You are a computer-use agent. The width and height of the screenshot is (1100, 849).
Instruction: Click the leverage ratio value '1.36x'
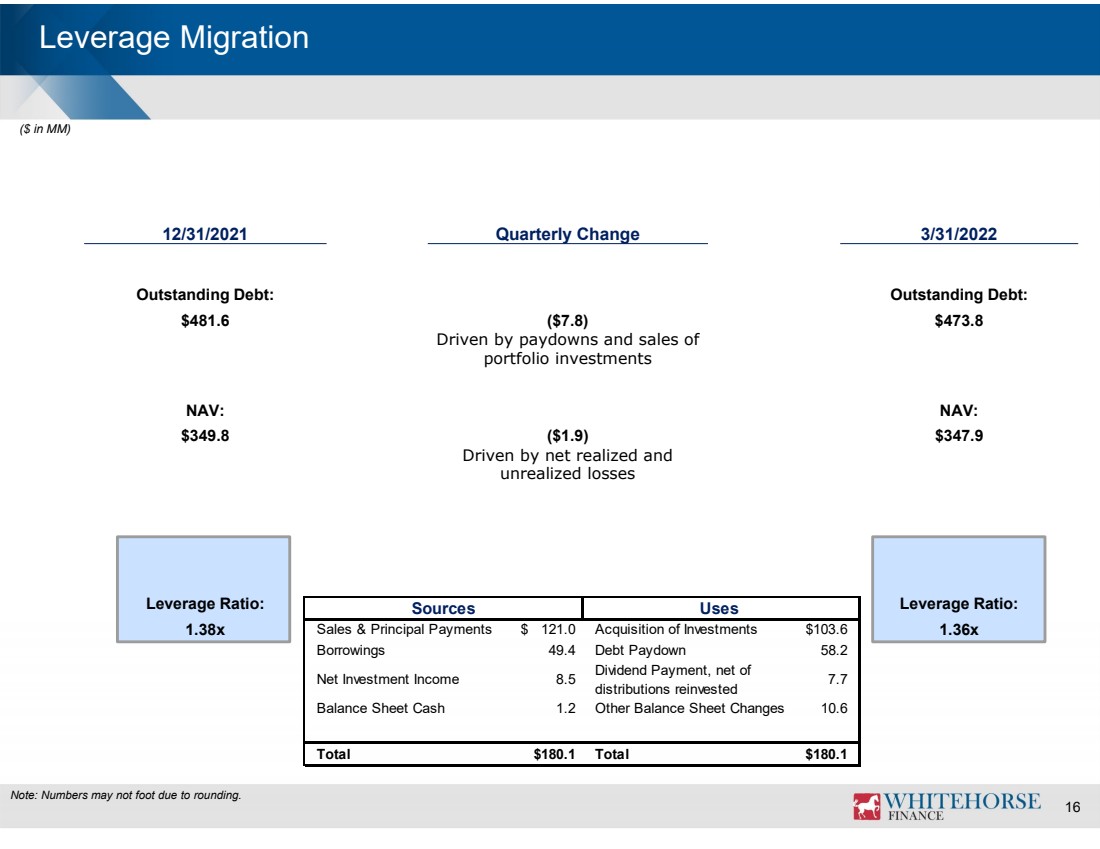click(958, 629)
